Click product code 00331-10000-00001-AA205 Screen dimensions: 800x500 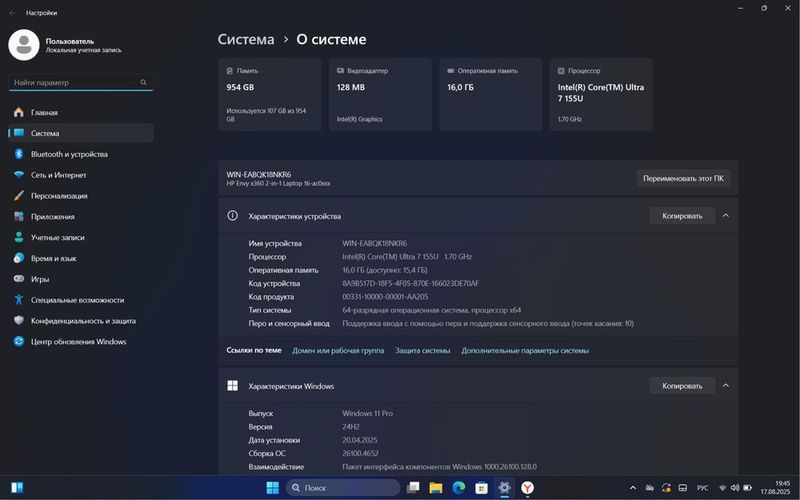[x=385, y=296]
